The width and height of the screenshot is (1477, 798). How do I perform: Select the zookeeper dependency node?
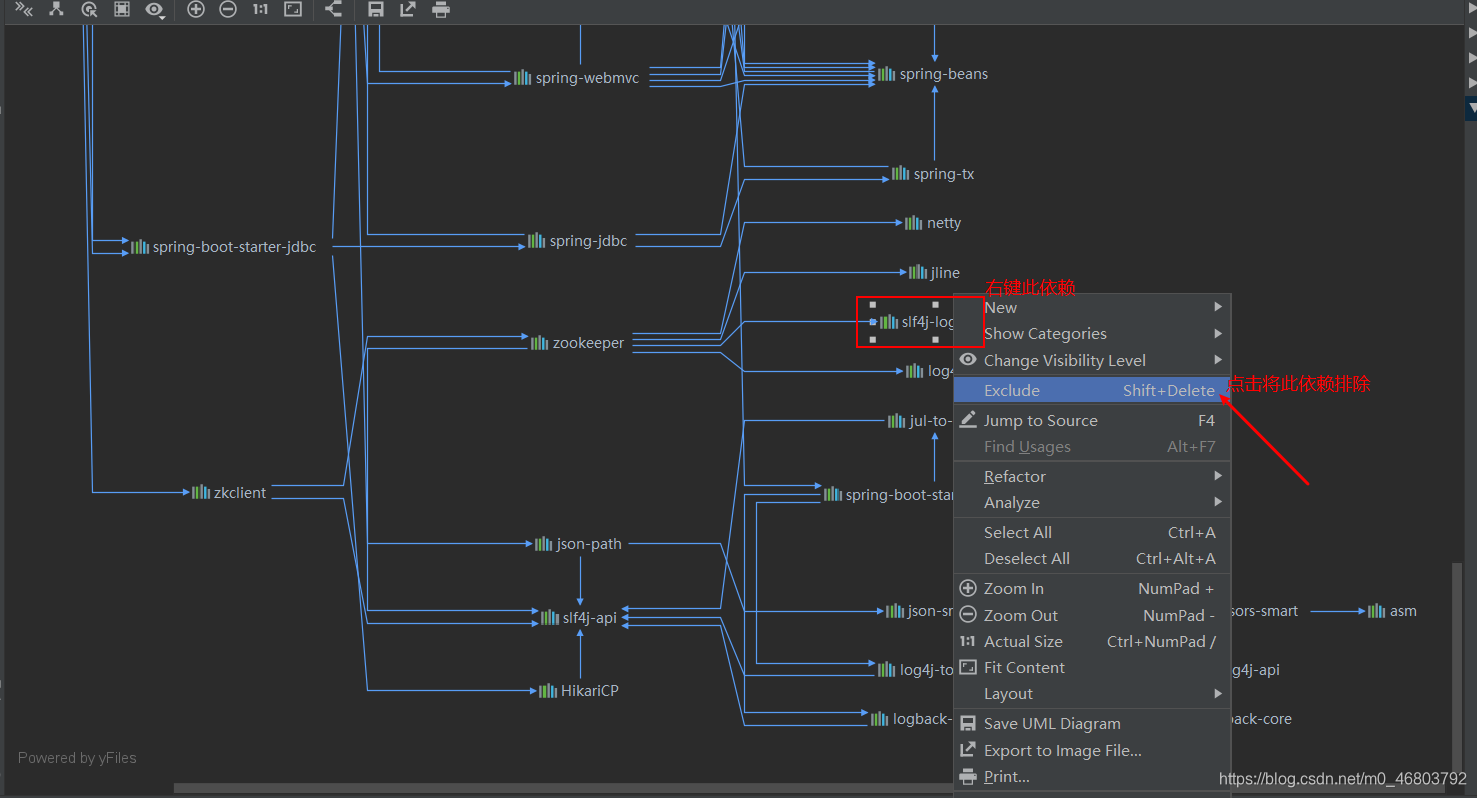[577, 342]
